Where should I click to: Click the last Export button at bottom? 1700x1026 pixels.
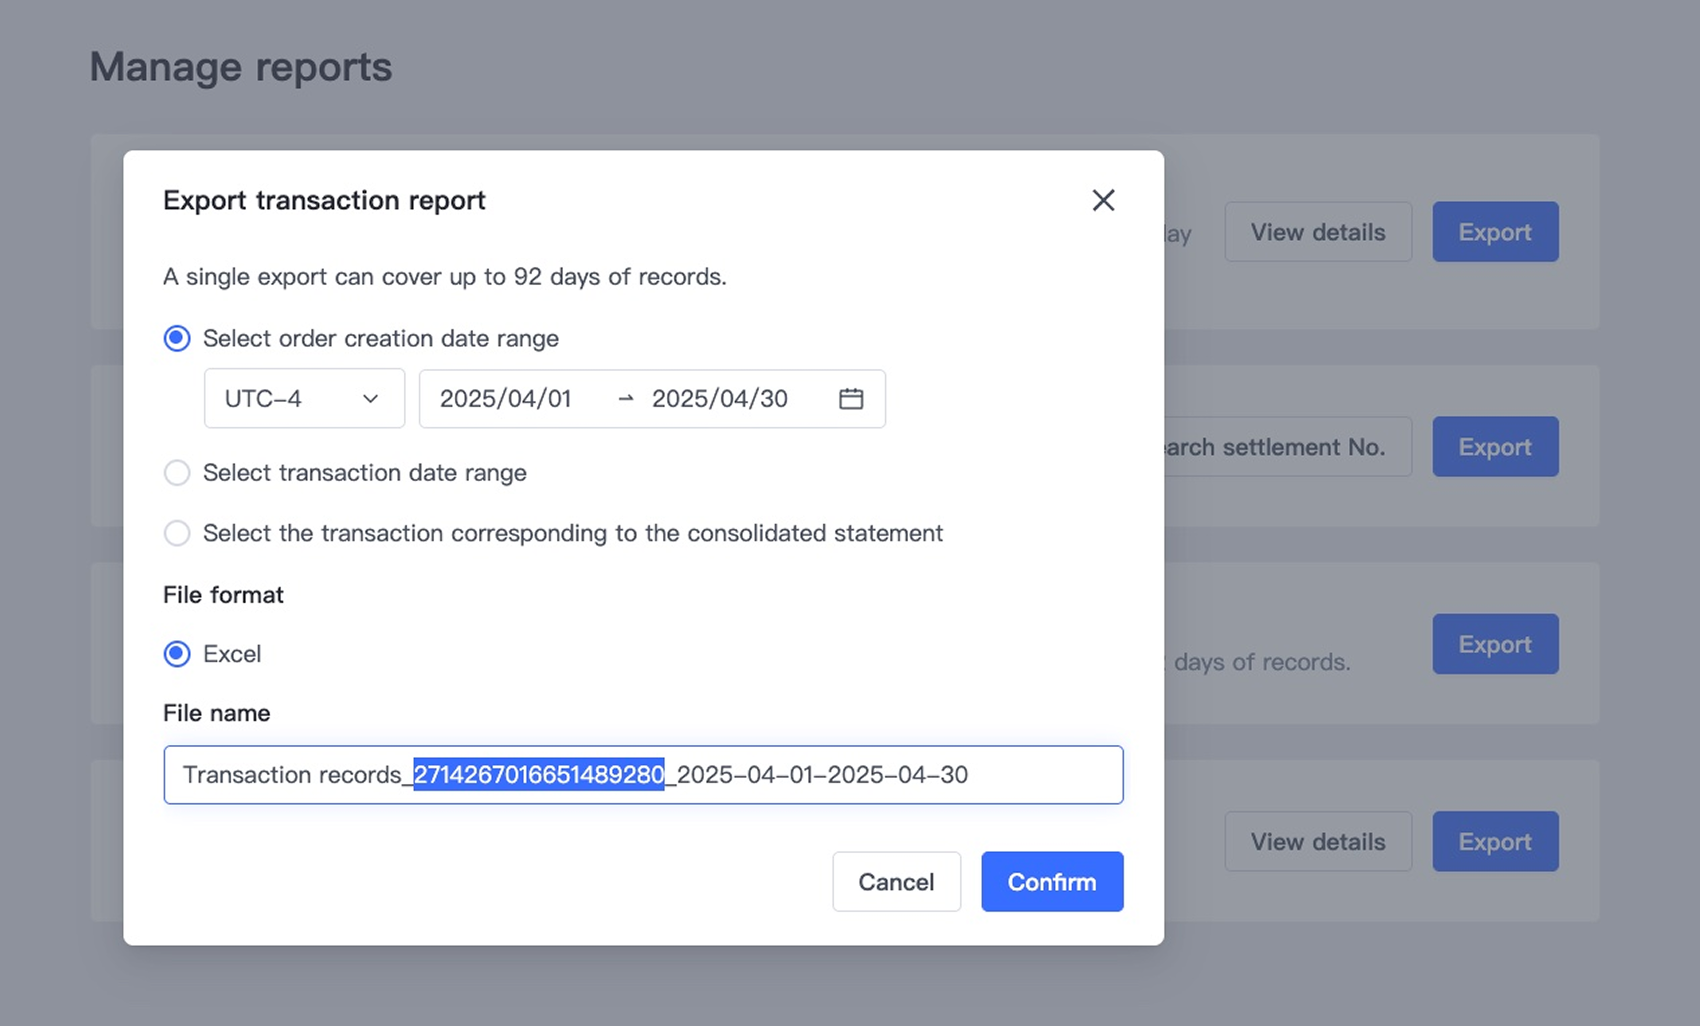pos(1495,842)
